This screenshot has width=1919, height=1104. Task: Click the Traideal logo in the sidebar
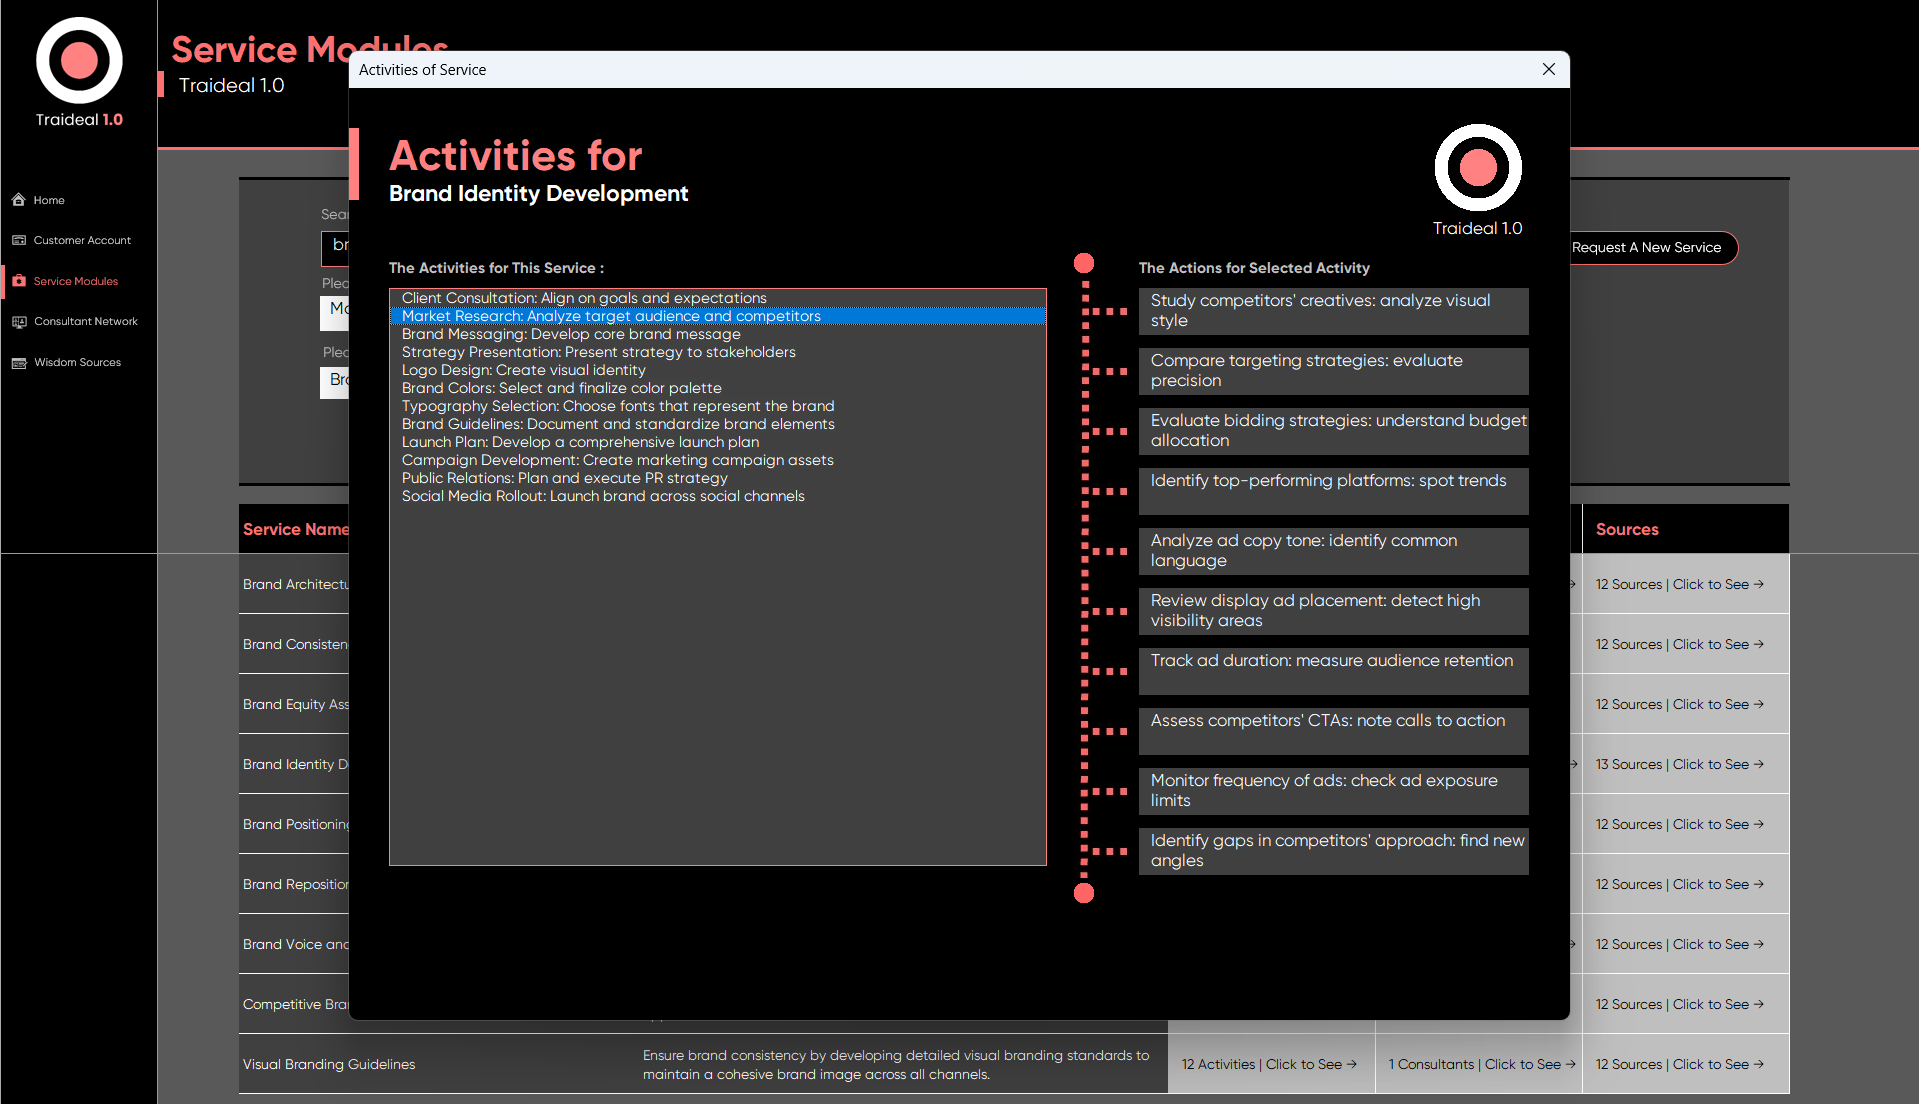(x=79, y=61)
